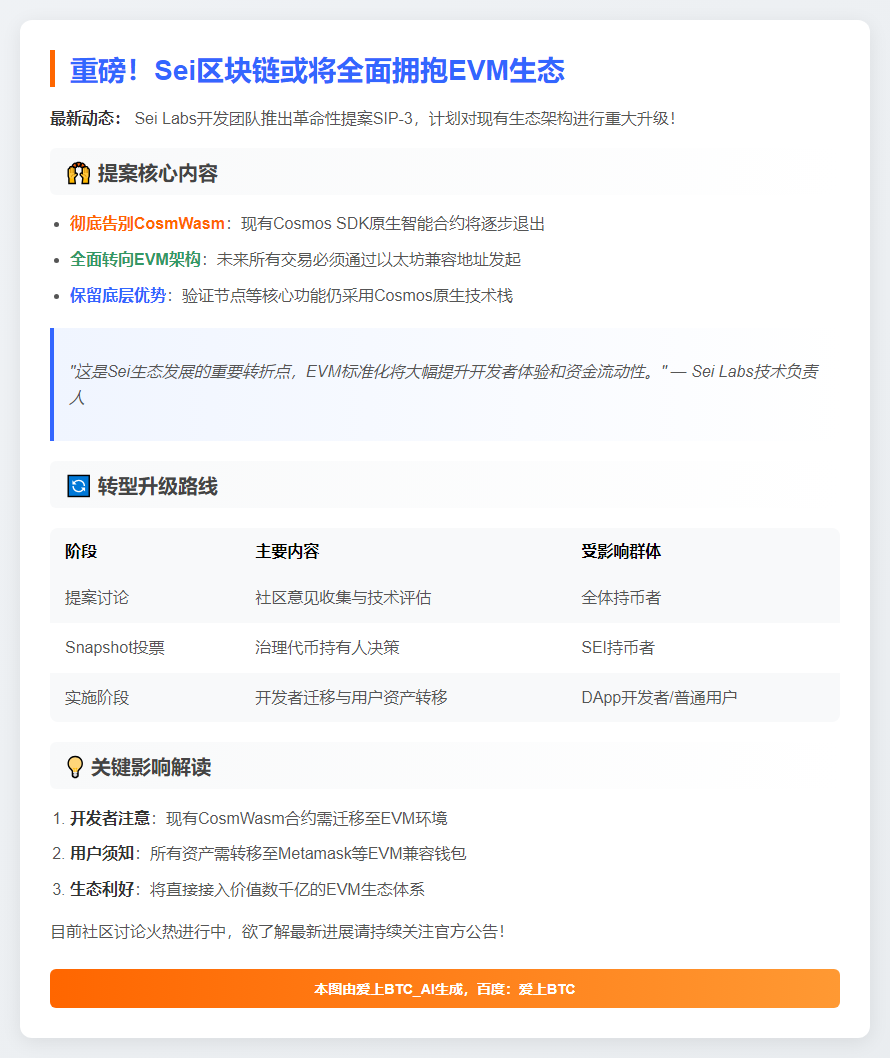Click orange text 彻底告别CosmWasm
The image size is (890, 1058).
[147, 223]
